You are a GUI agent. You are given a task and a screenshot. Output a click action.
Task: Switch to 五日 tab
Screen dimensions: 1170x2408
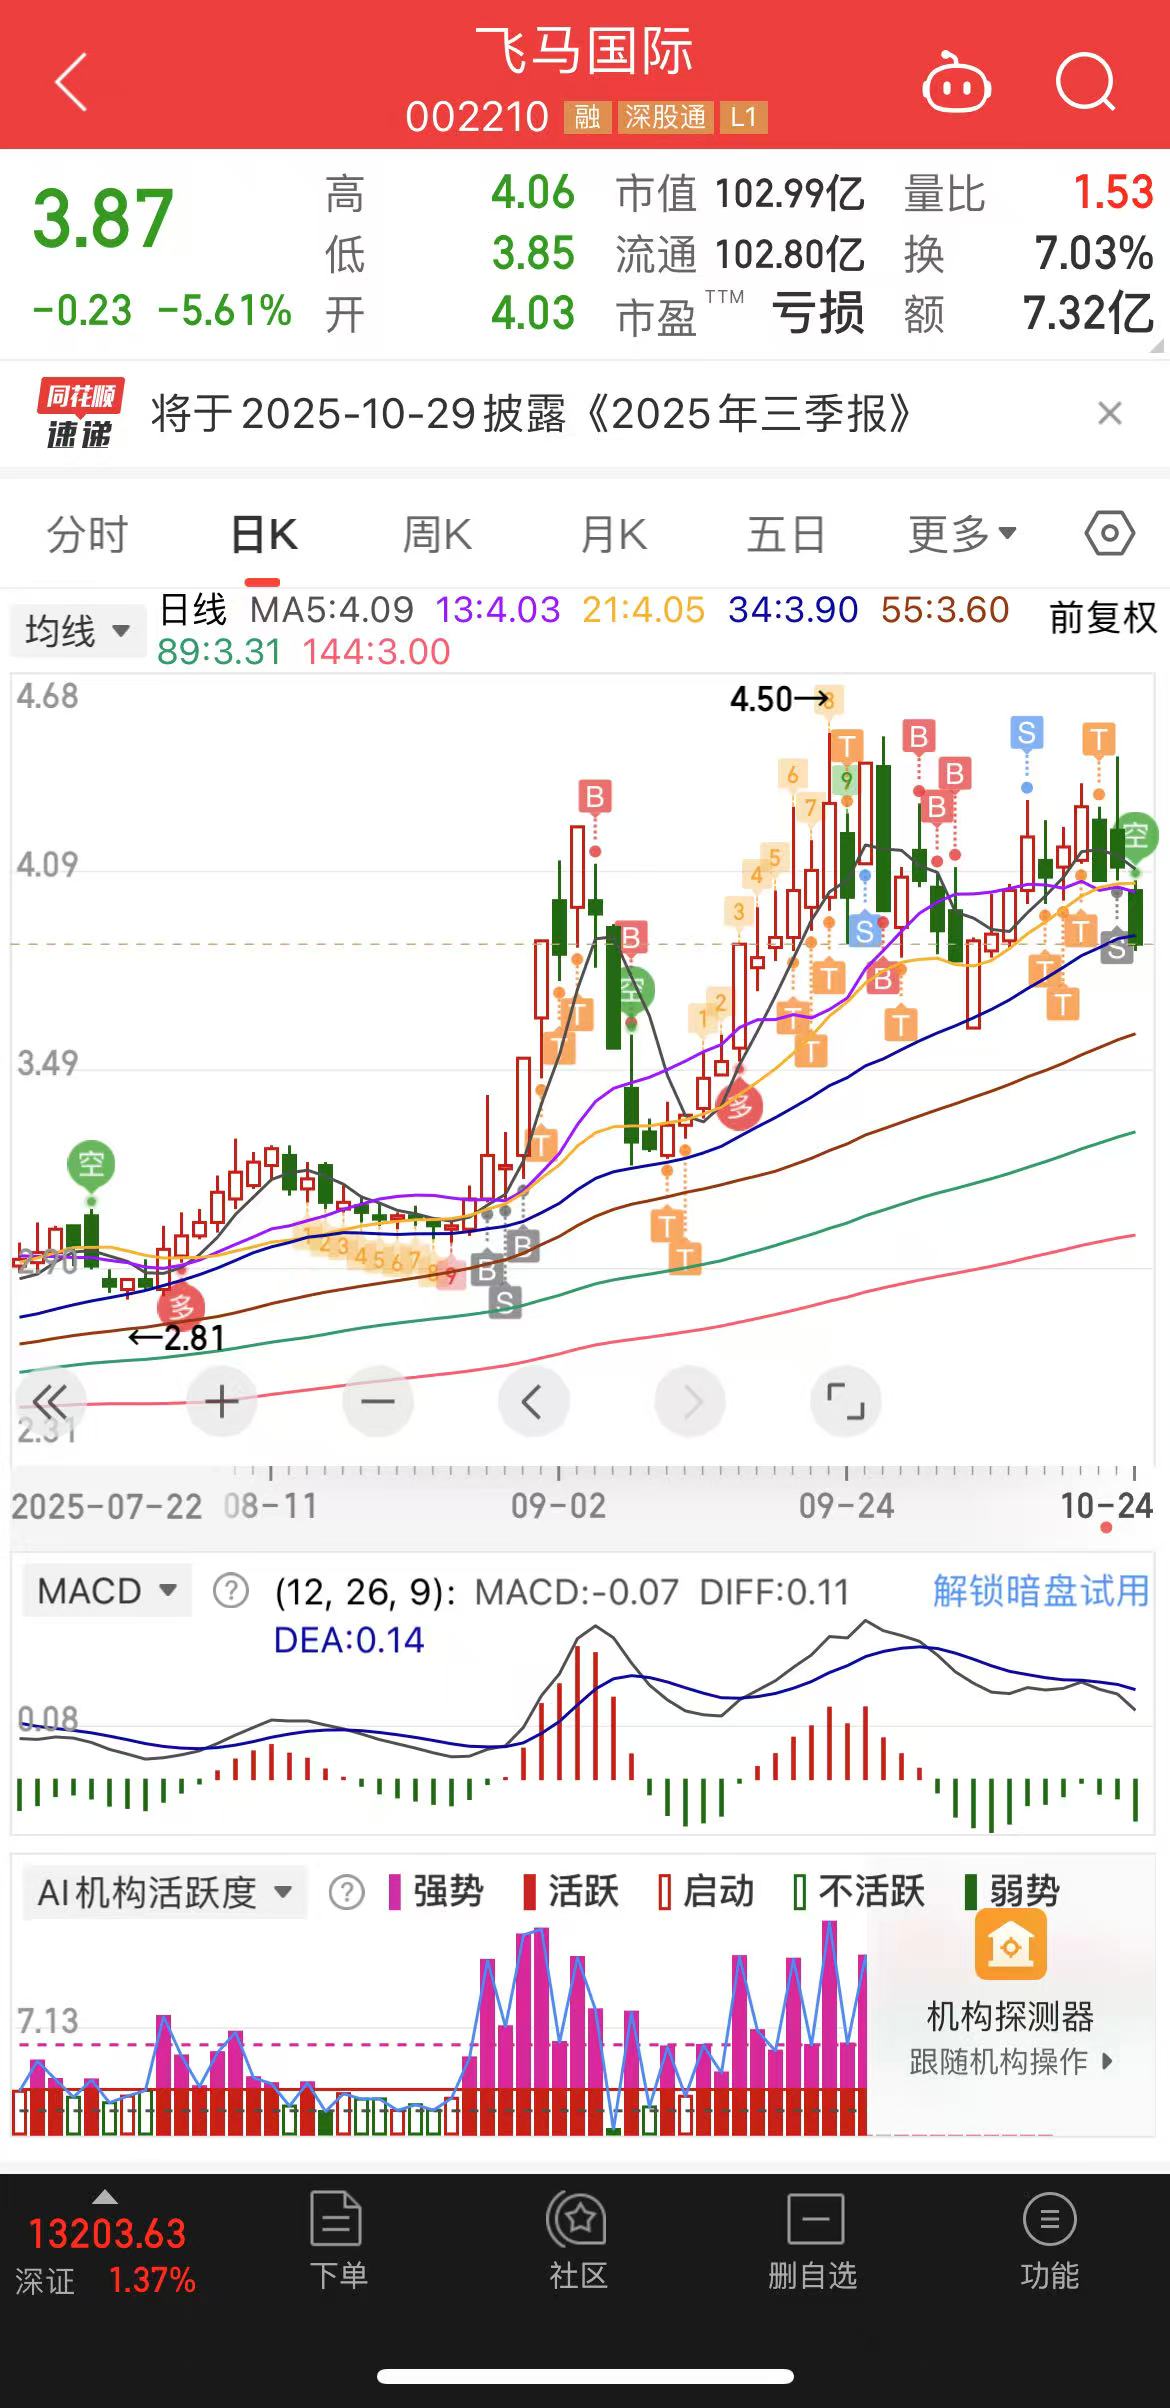(787, 535)
